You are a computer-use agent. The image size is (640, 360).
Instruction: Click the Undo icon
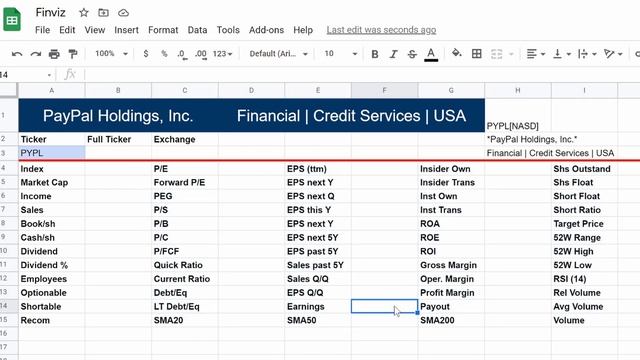pos(17,54)
